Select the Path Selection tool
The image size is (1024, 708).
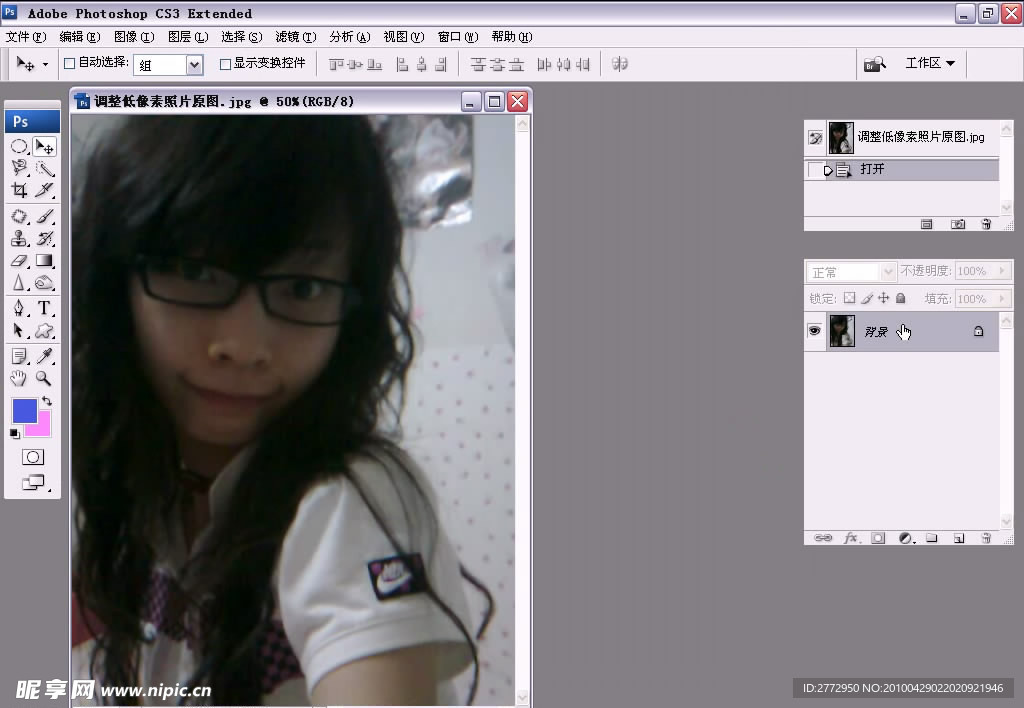tap(19, 330)
